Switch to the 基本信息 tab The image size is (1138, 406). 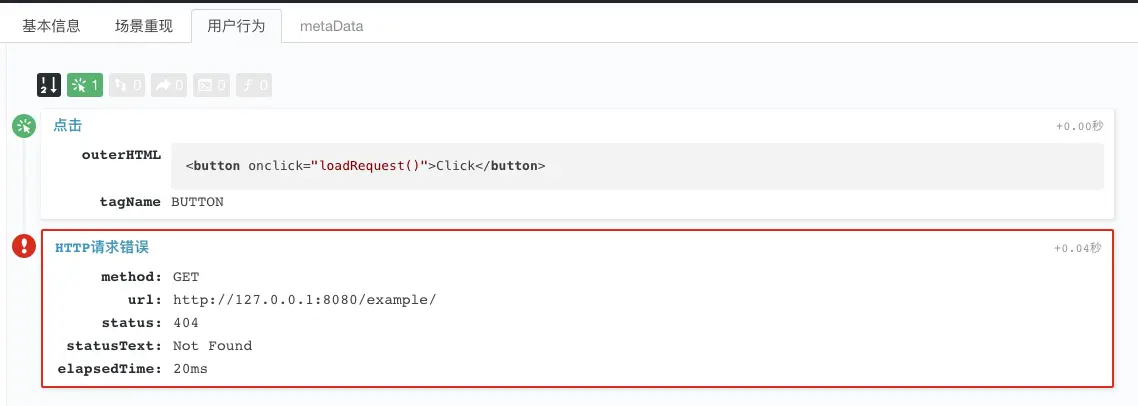click(x=51, y=26)
